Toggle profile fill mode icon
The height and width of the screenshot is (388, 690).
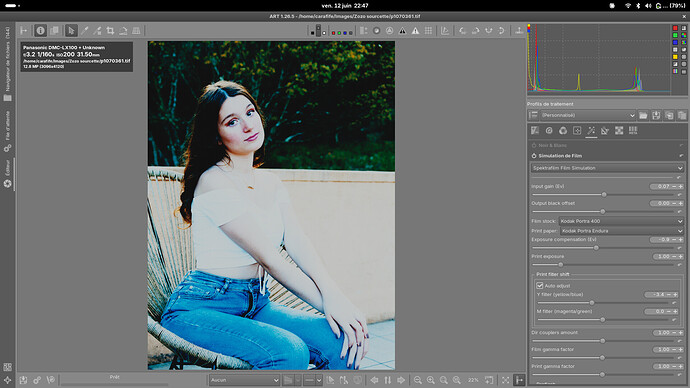(533, 115)
